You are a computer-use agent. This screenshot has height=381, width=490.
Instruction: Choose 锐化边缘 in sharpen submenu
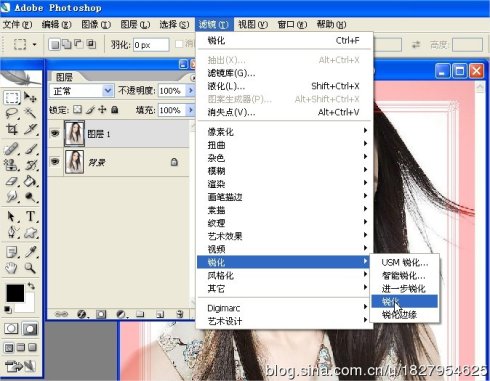(x=405, y=314)
